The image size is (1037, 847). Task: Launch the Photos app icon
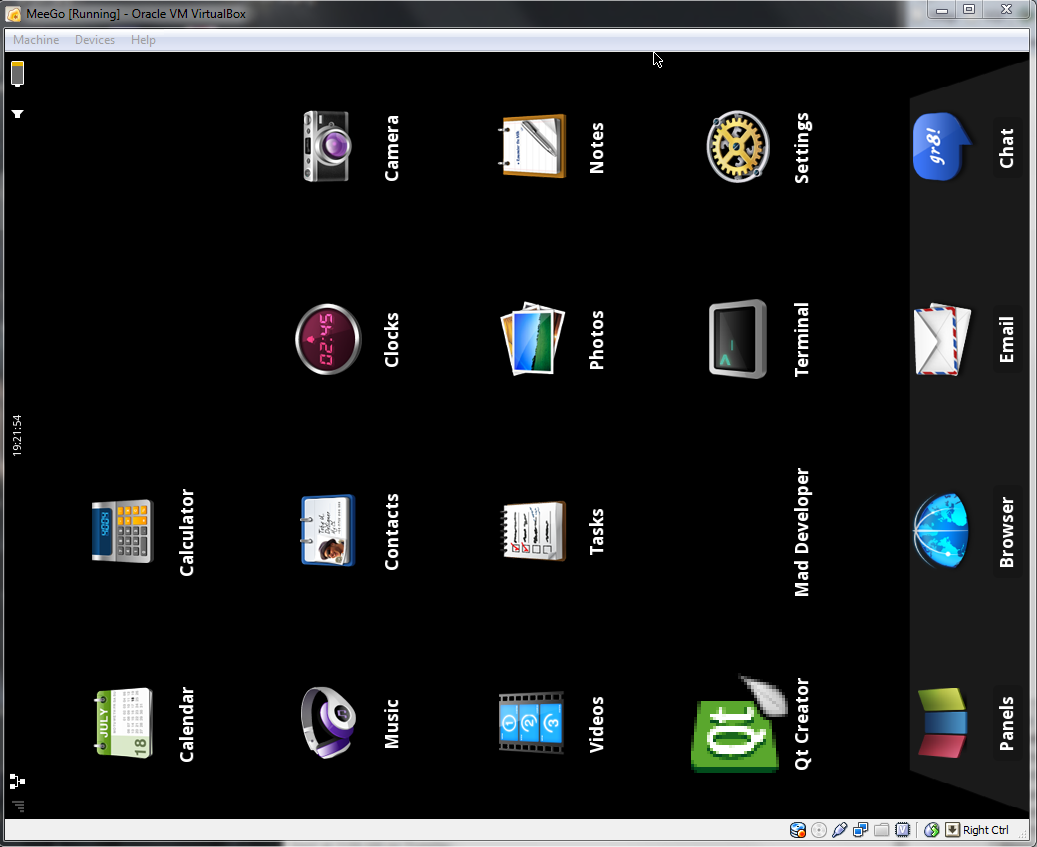coord(532,339)
